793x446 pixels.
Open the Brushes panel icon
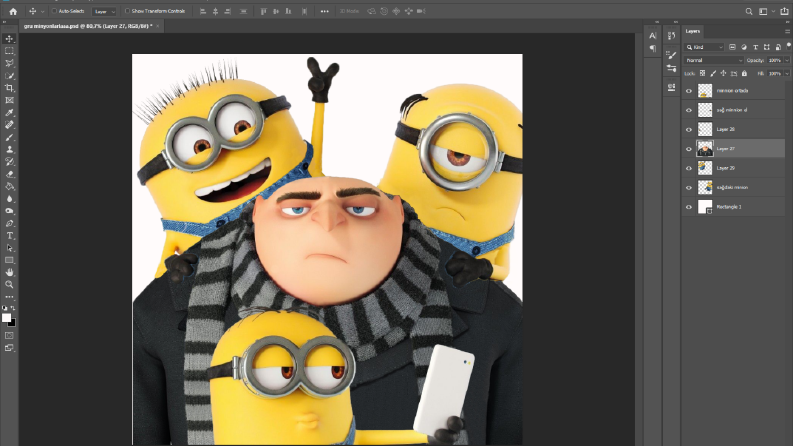point(671,55)
